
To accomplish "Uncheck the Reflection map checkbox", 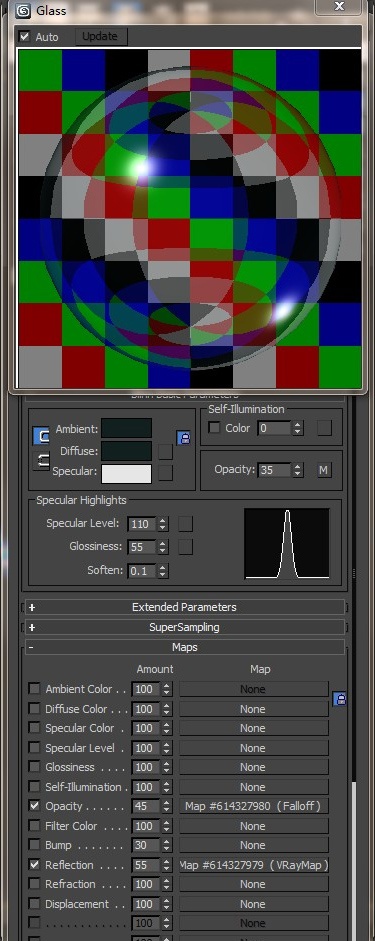I will tap(35, 865).
